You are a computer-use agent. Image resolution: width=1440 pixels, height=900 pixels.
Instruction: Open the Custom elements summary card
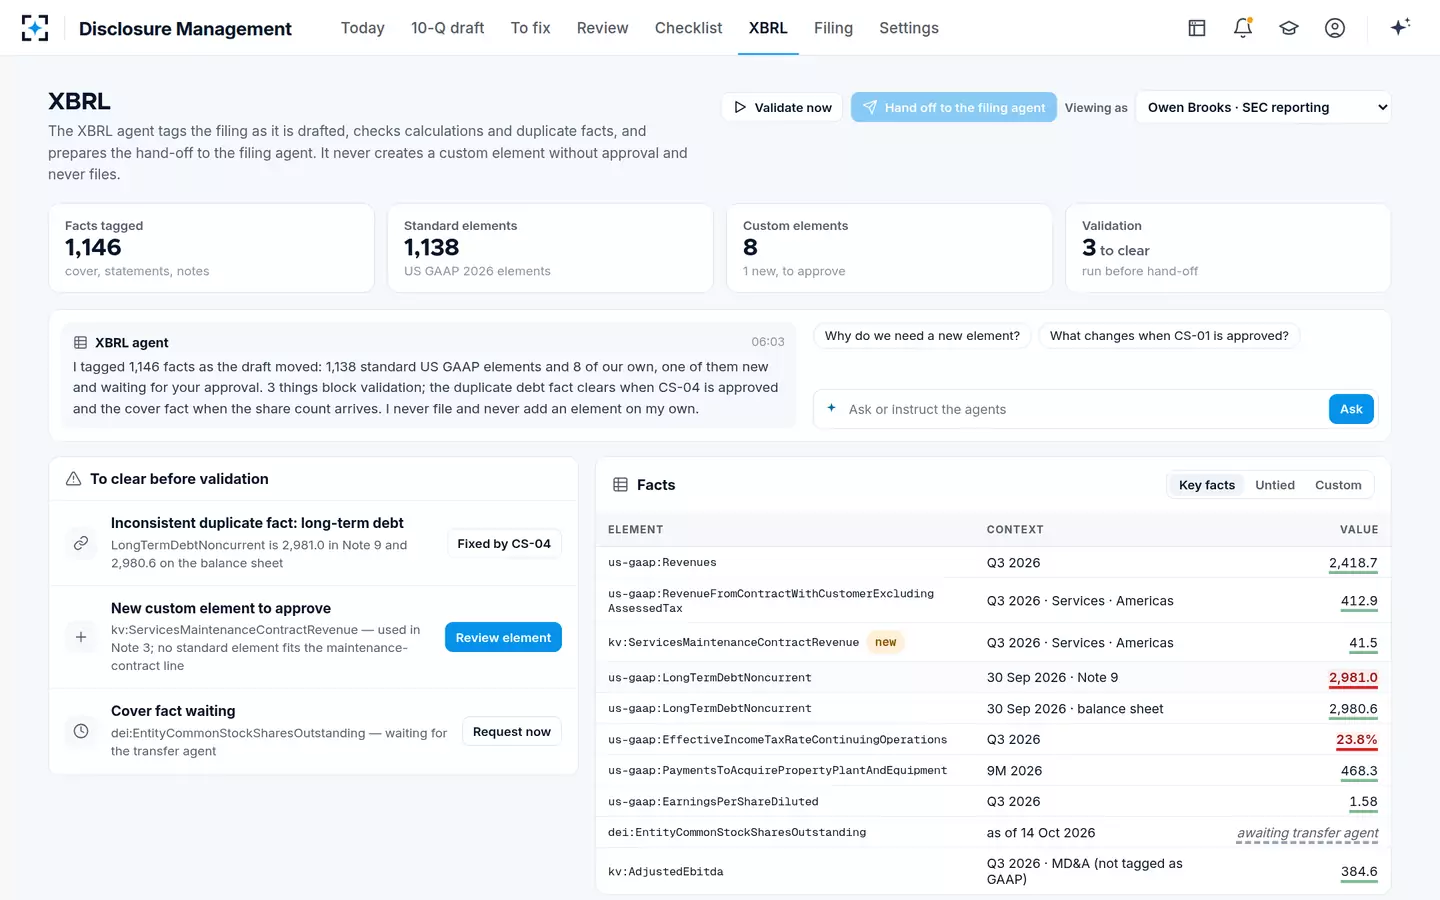click(889, 248)
